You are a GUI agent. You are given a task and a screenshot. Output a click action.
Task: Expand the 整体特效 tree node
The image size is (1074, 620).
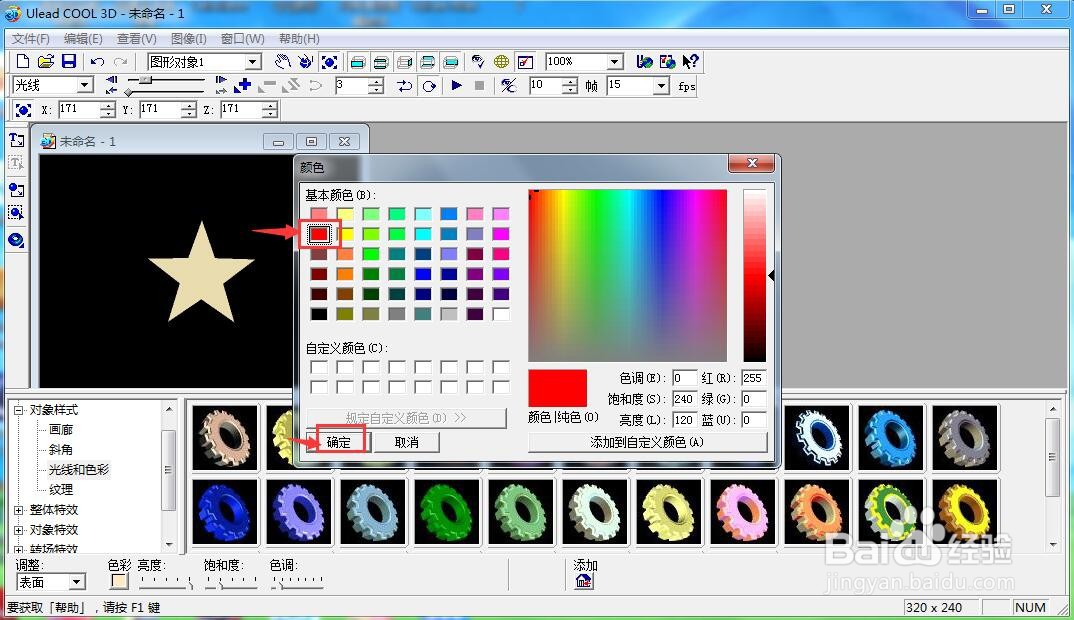pyautogui.click(x=18, y=510)
